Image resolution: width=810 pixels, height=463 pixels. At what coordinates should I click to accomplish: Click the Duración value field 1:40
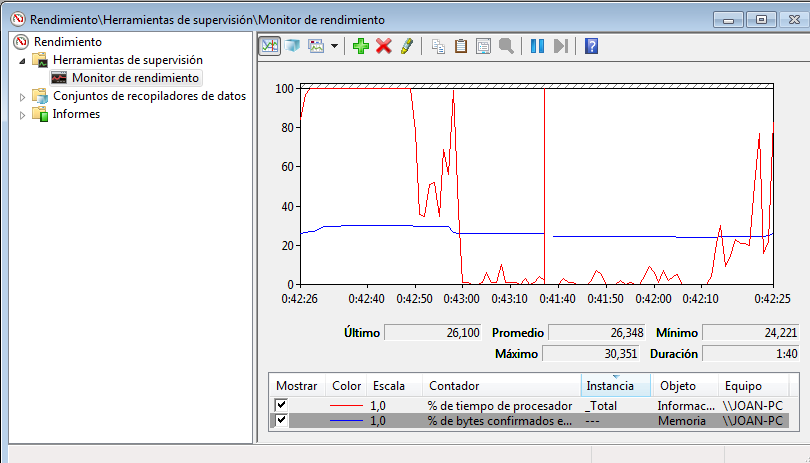click(x=751, y=354)
